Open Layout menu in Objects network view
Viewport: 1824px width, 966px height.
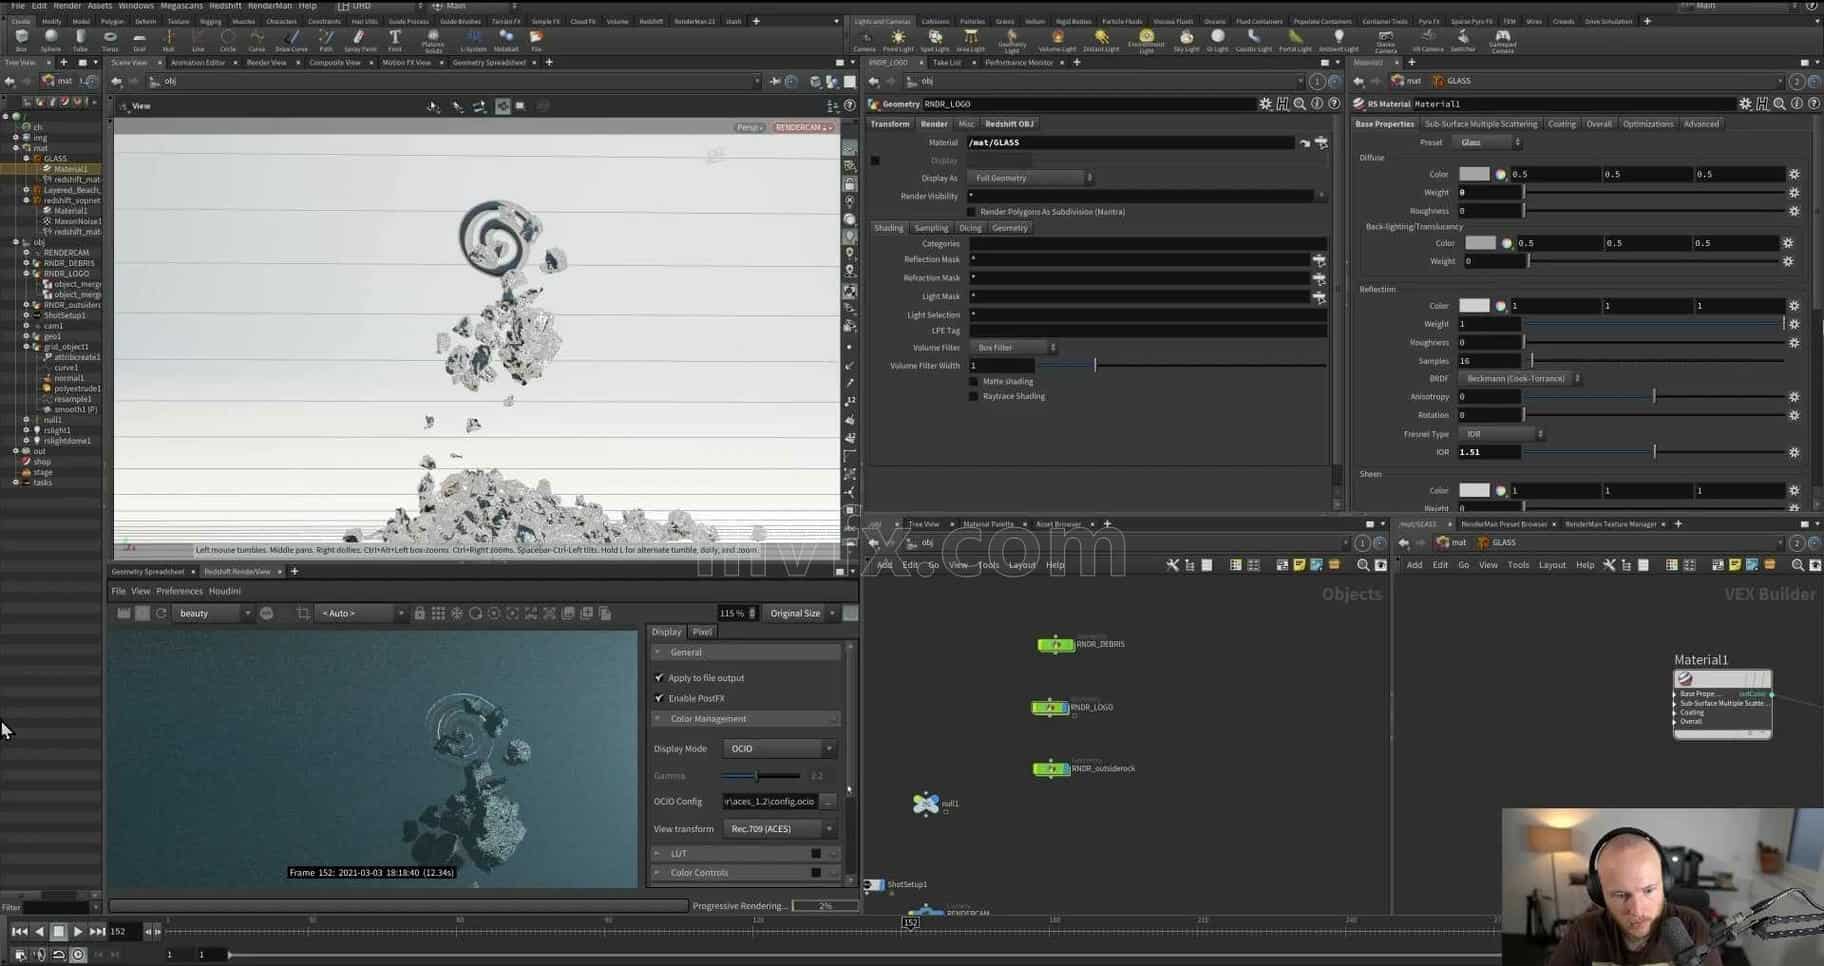1022,565
